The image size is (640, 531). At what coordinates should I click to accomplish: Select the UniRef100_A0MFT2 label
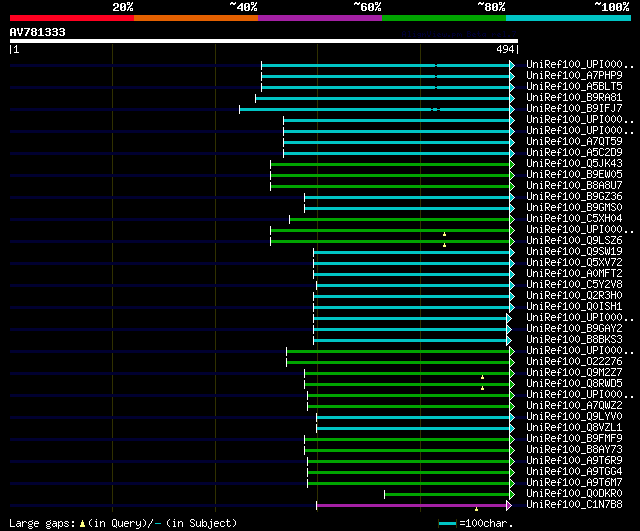click(574, 274)
